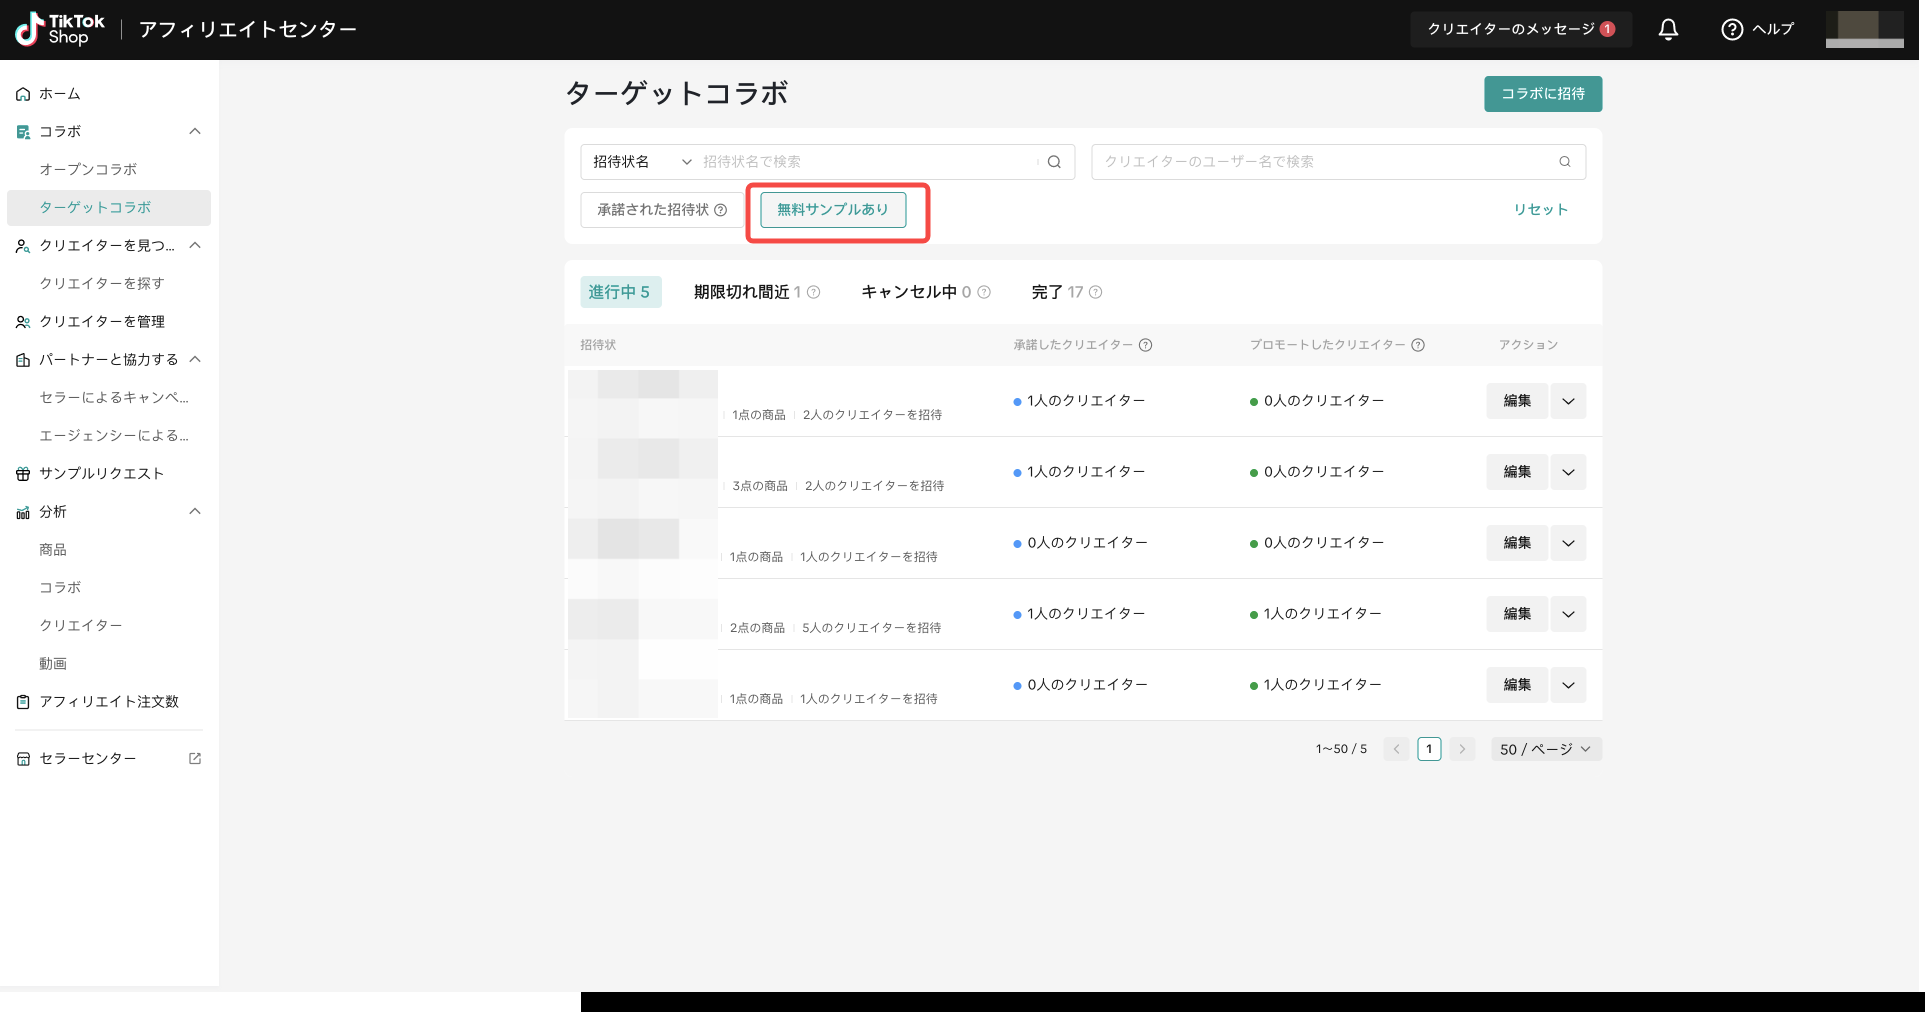Open オープンコラボ in the sidebar
The image size is (1925, 1012).
88,170
